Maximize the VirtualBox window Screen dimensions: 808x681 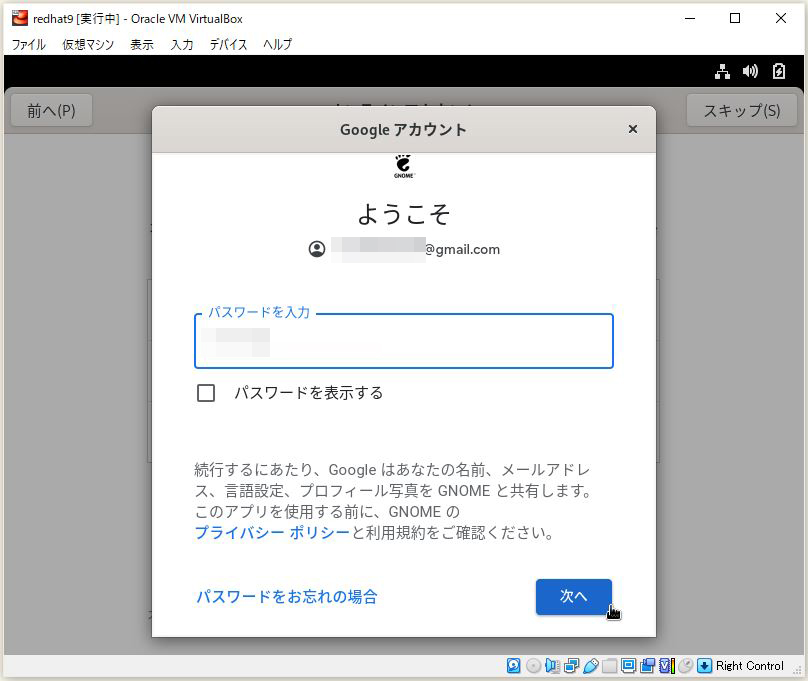735,19
